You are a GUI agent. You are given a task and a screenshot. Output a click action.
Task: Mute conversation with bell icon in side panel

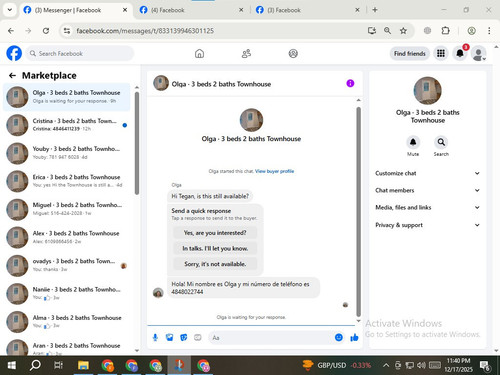(413, 142)
